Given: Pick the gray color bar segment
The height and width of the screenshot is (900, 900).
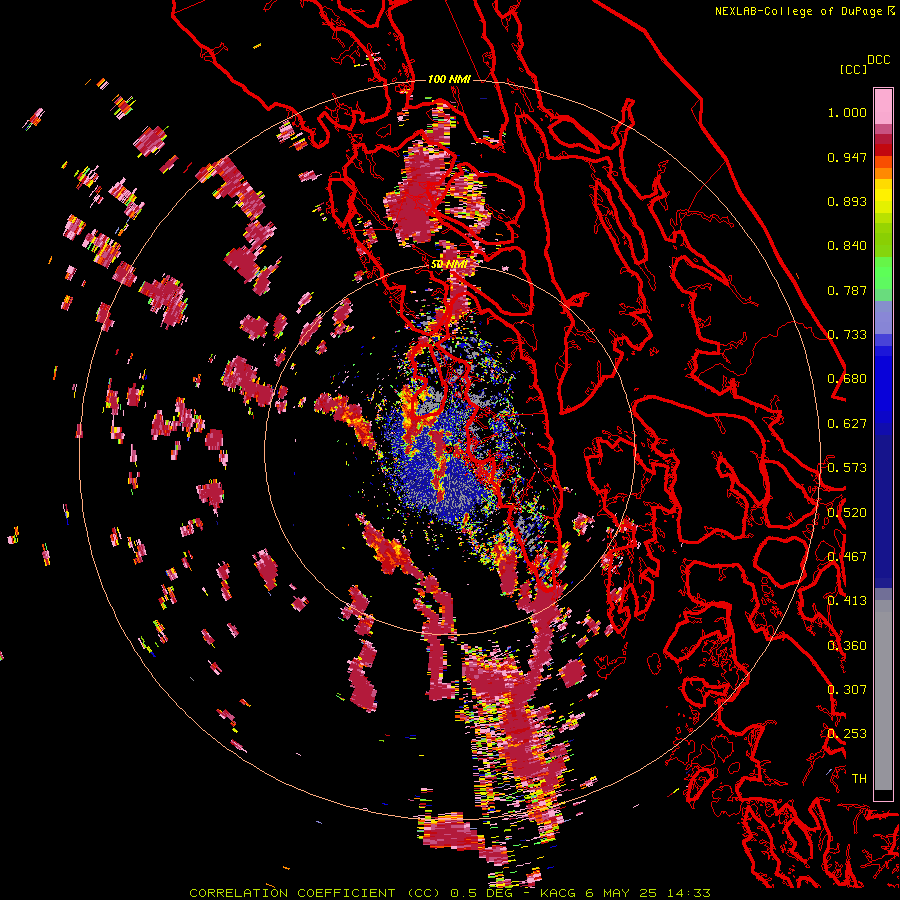Looking at the screenshot, I should coord(883,695).
